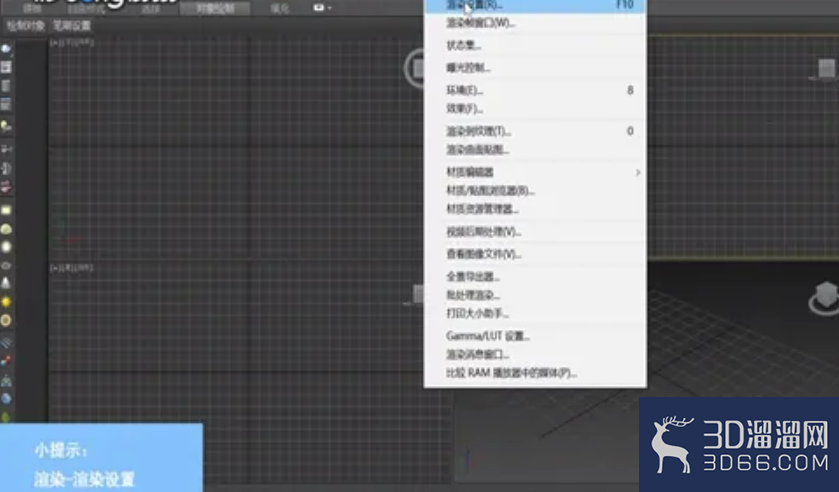
Task: Open Gamma/LUT 设置 settings
Action: click(x=535, y=336)
